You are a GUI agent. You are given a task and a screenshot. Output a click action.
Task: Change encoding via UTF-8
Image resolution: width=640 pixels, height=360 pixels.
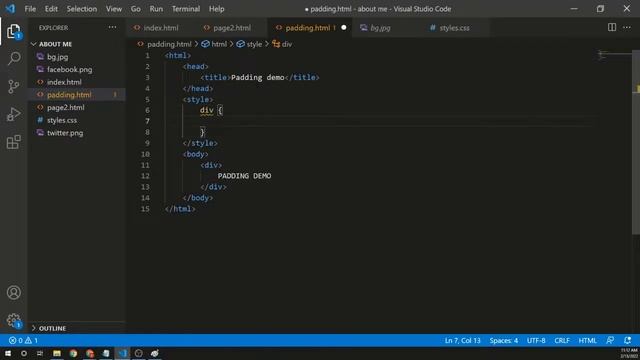(x=536, y=340)
